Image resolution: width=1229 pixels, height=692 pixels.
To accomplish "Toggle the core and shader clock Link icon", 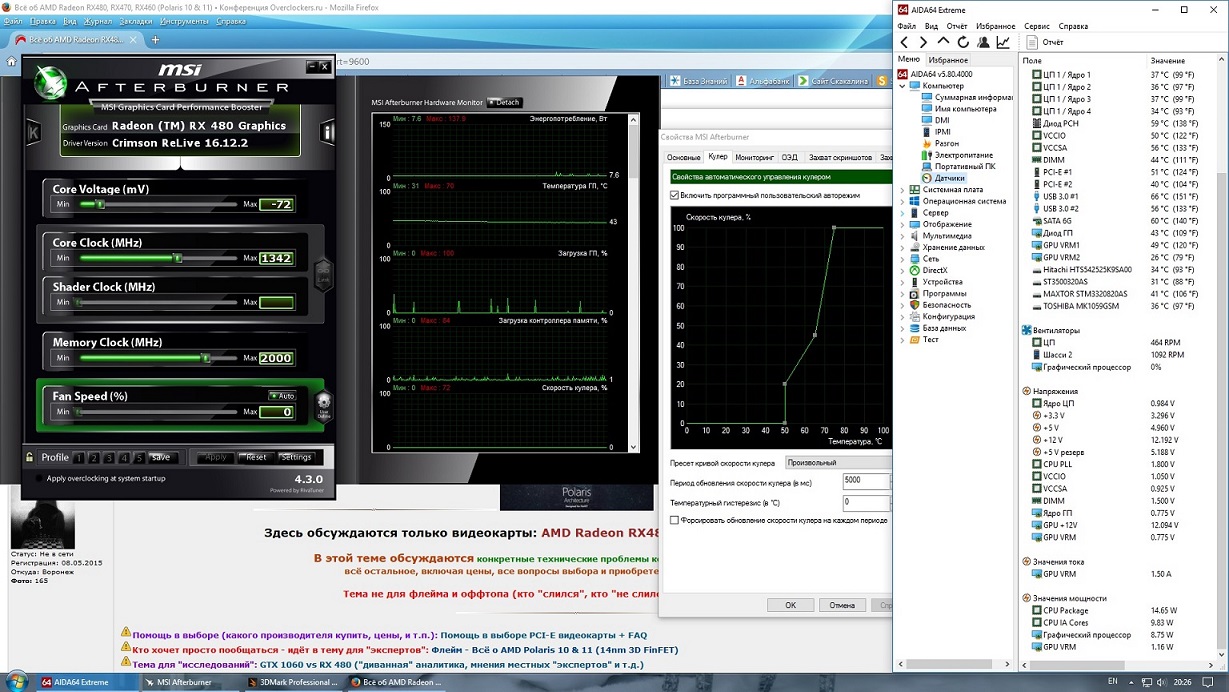I will click(x=322, y=274).
